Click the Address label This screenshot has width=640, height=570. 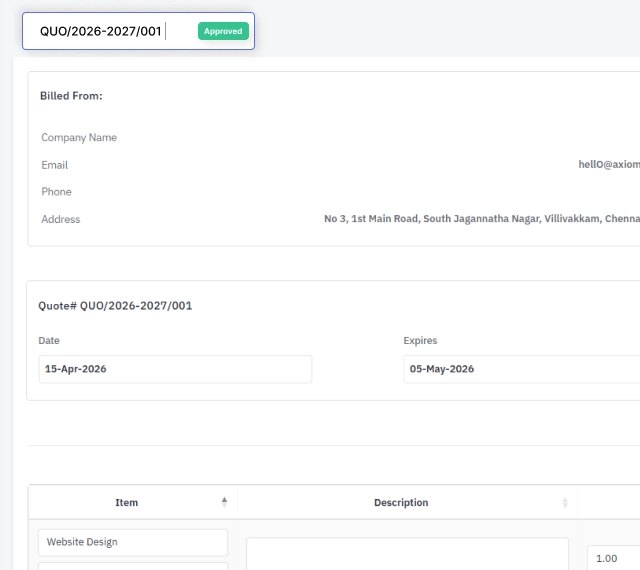(60, 219)
